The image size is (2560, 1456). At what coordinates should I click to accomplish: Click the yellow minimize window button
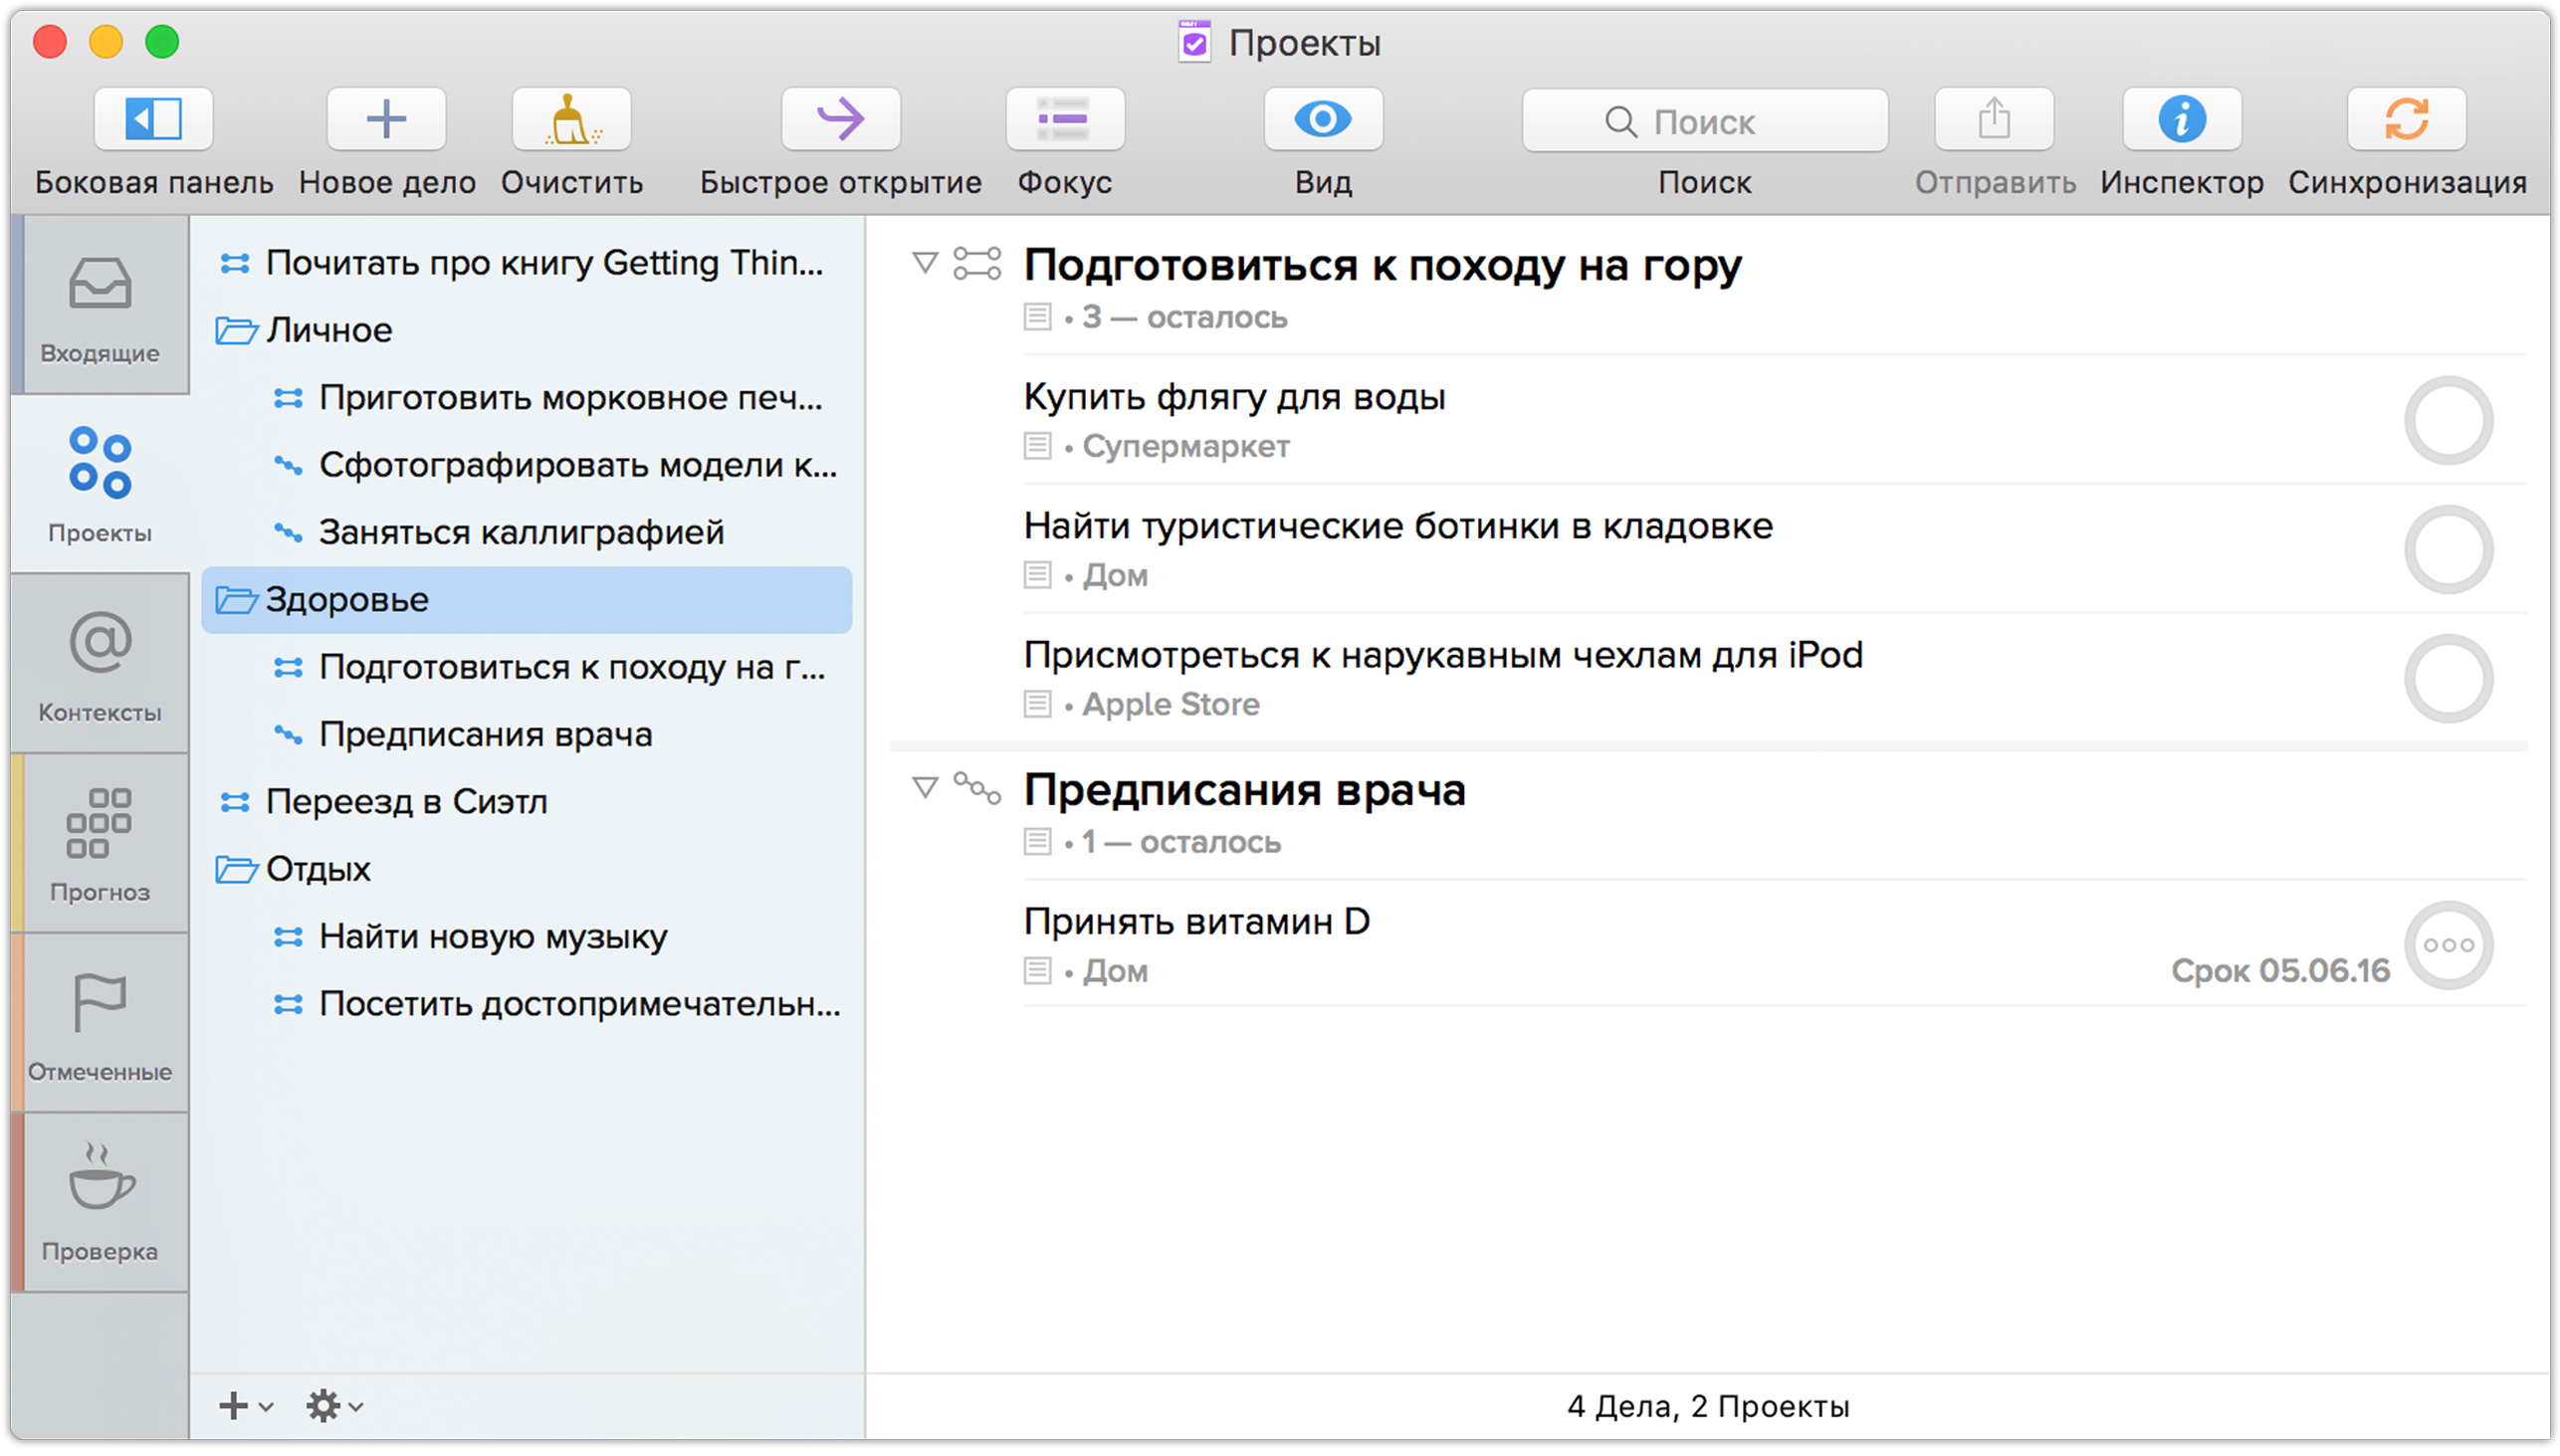[x=105, y=42]
